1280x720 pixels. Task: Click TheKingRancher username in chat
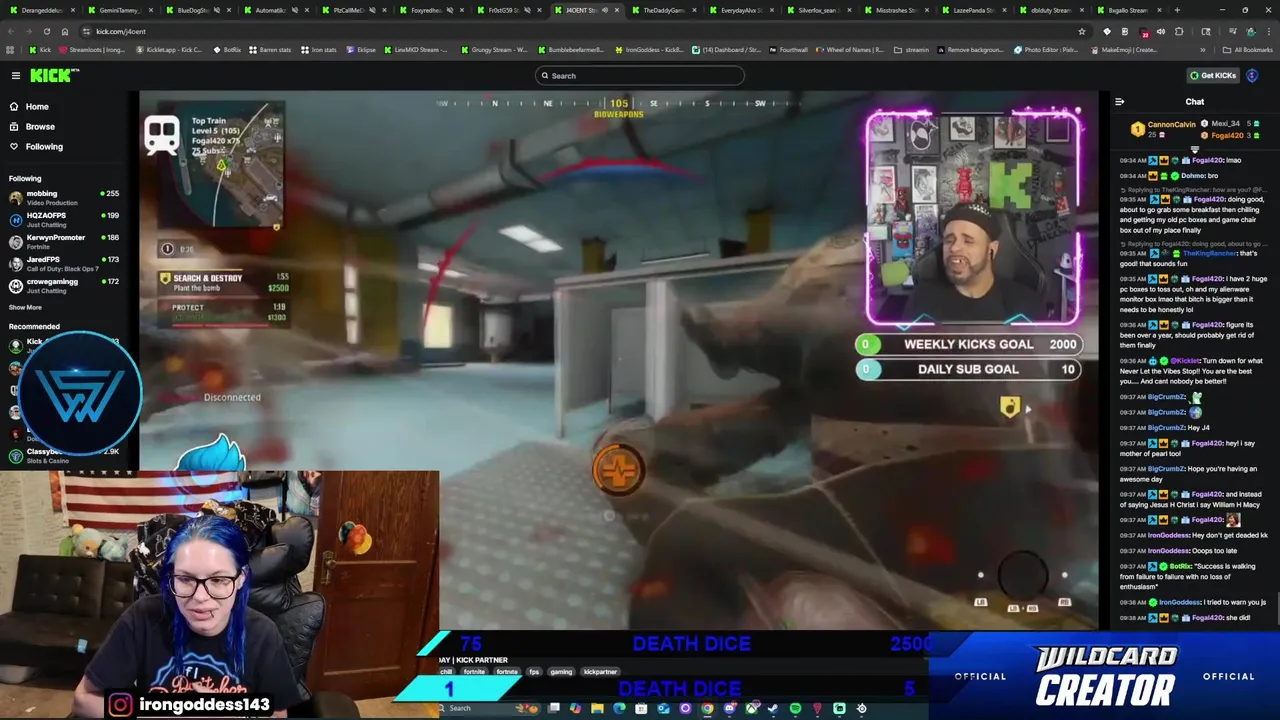pos(1209,253)
